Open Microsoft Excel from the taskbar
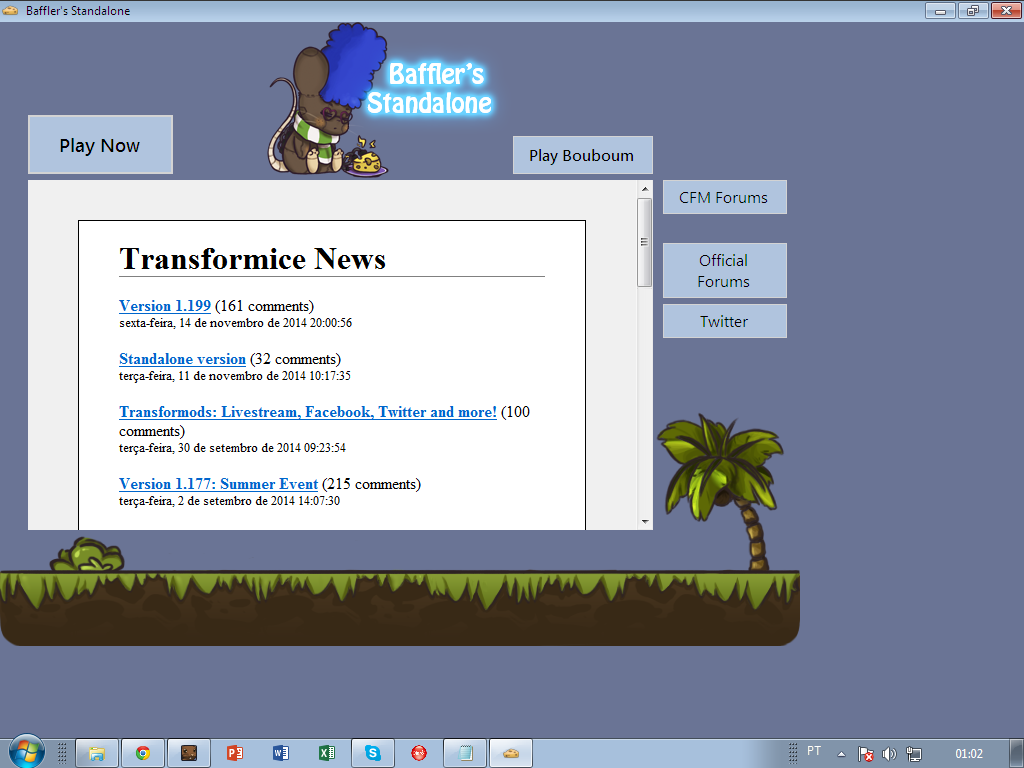The image size is (1024, 768). pos(326,752)
